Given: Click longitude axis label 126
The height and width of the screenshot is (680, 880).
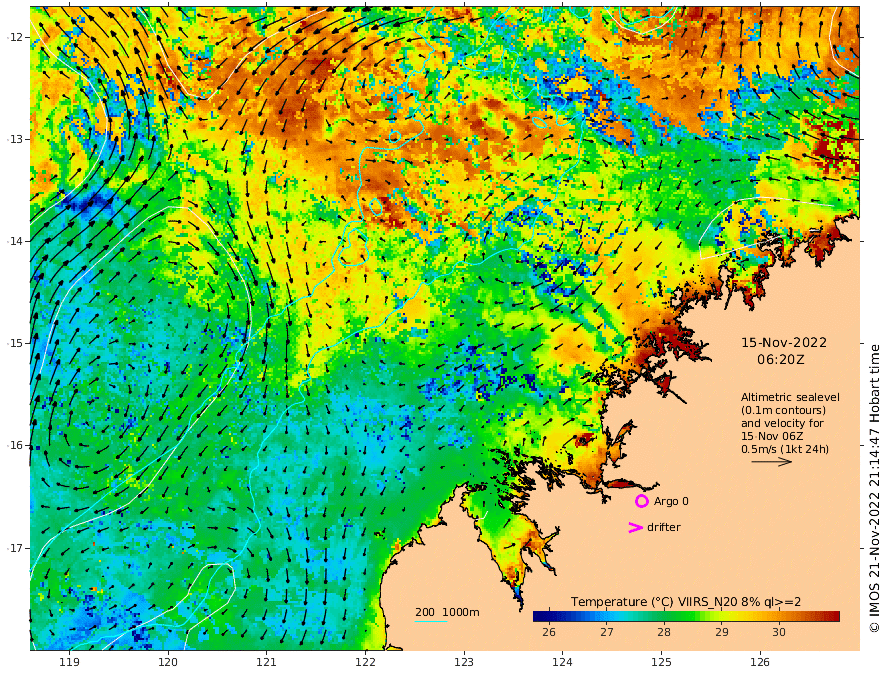Looking at the screenshot, I should [x=760, y=662].
